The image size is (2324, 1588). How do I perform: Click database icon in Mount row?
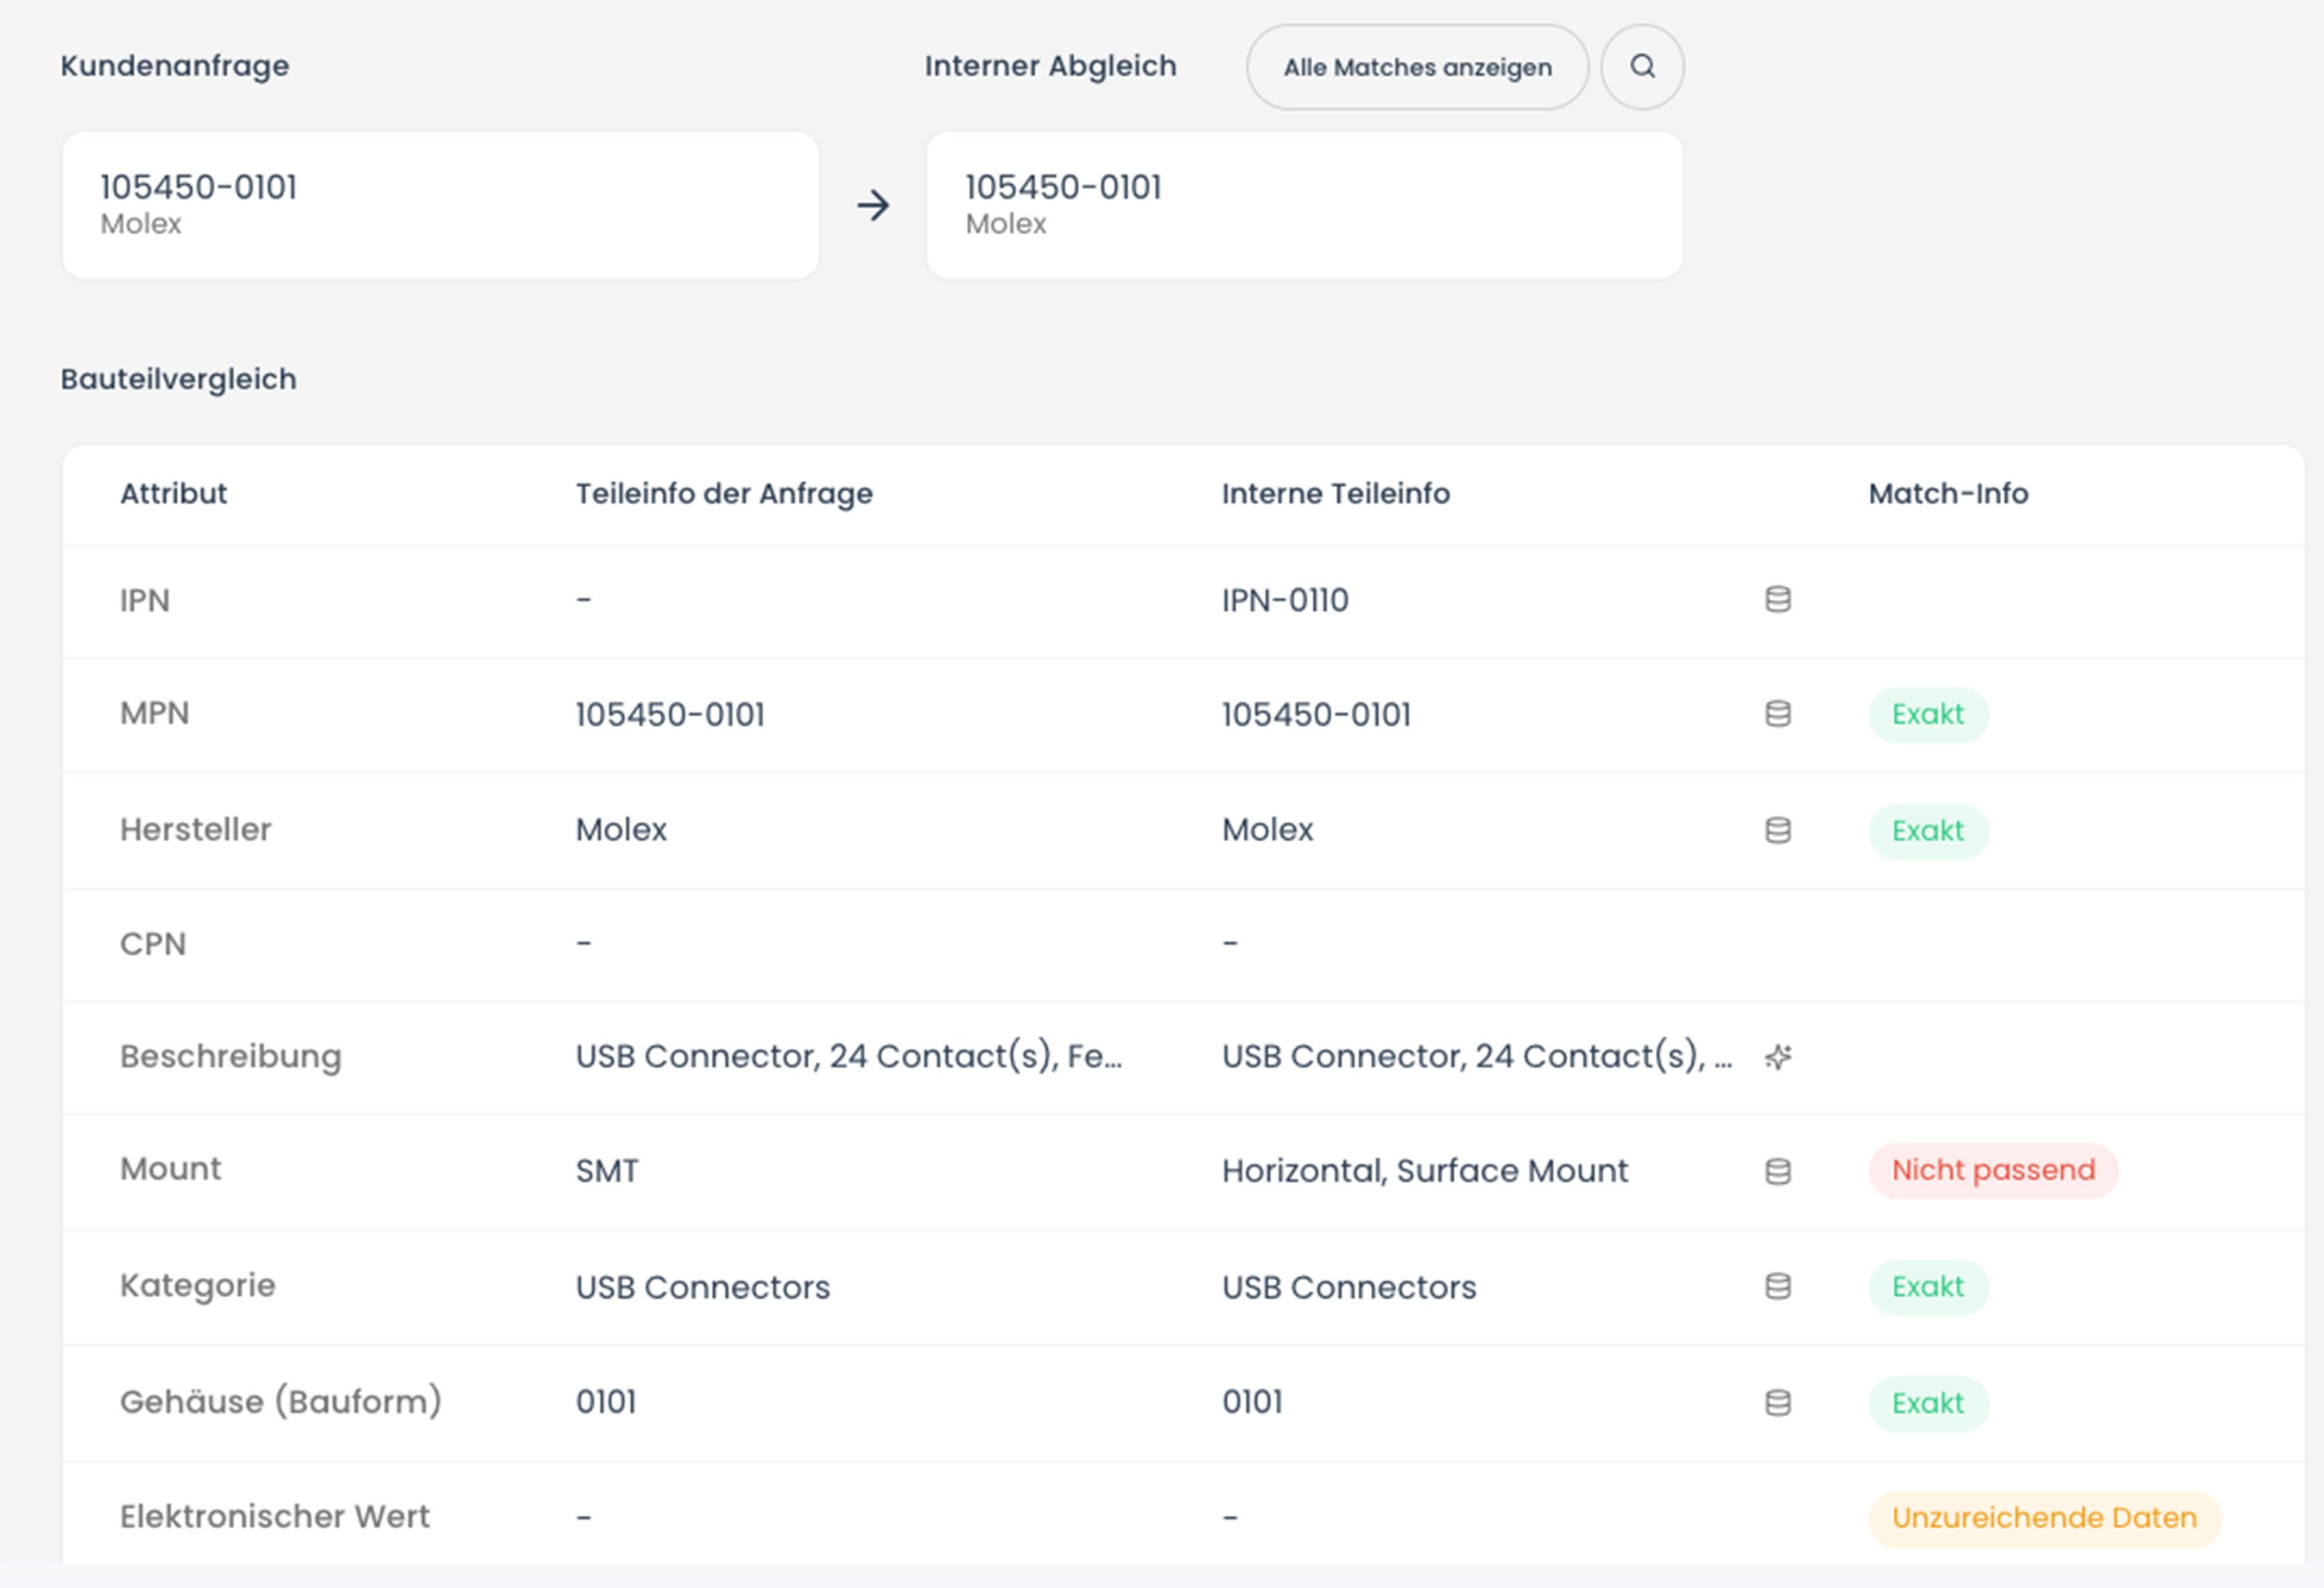click(x=1777, y=1171)
